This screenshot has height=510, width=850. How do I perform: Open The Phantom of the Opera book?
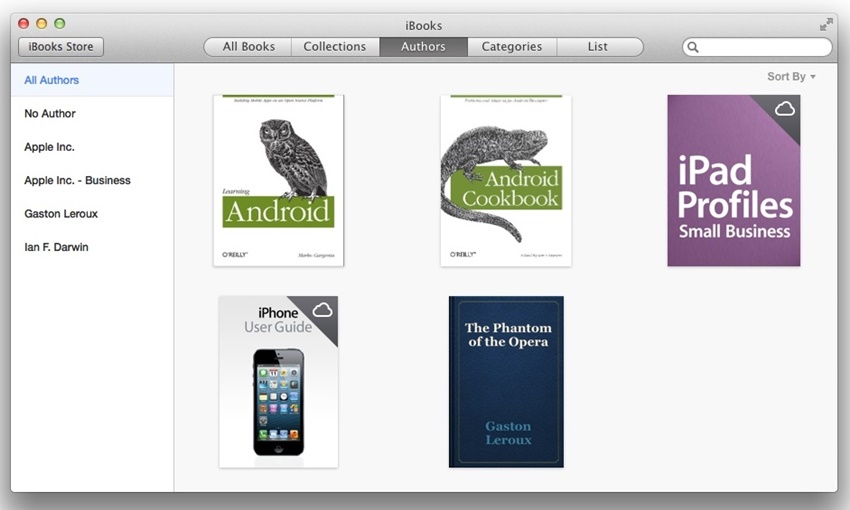[506, 382]
